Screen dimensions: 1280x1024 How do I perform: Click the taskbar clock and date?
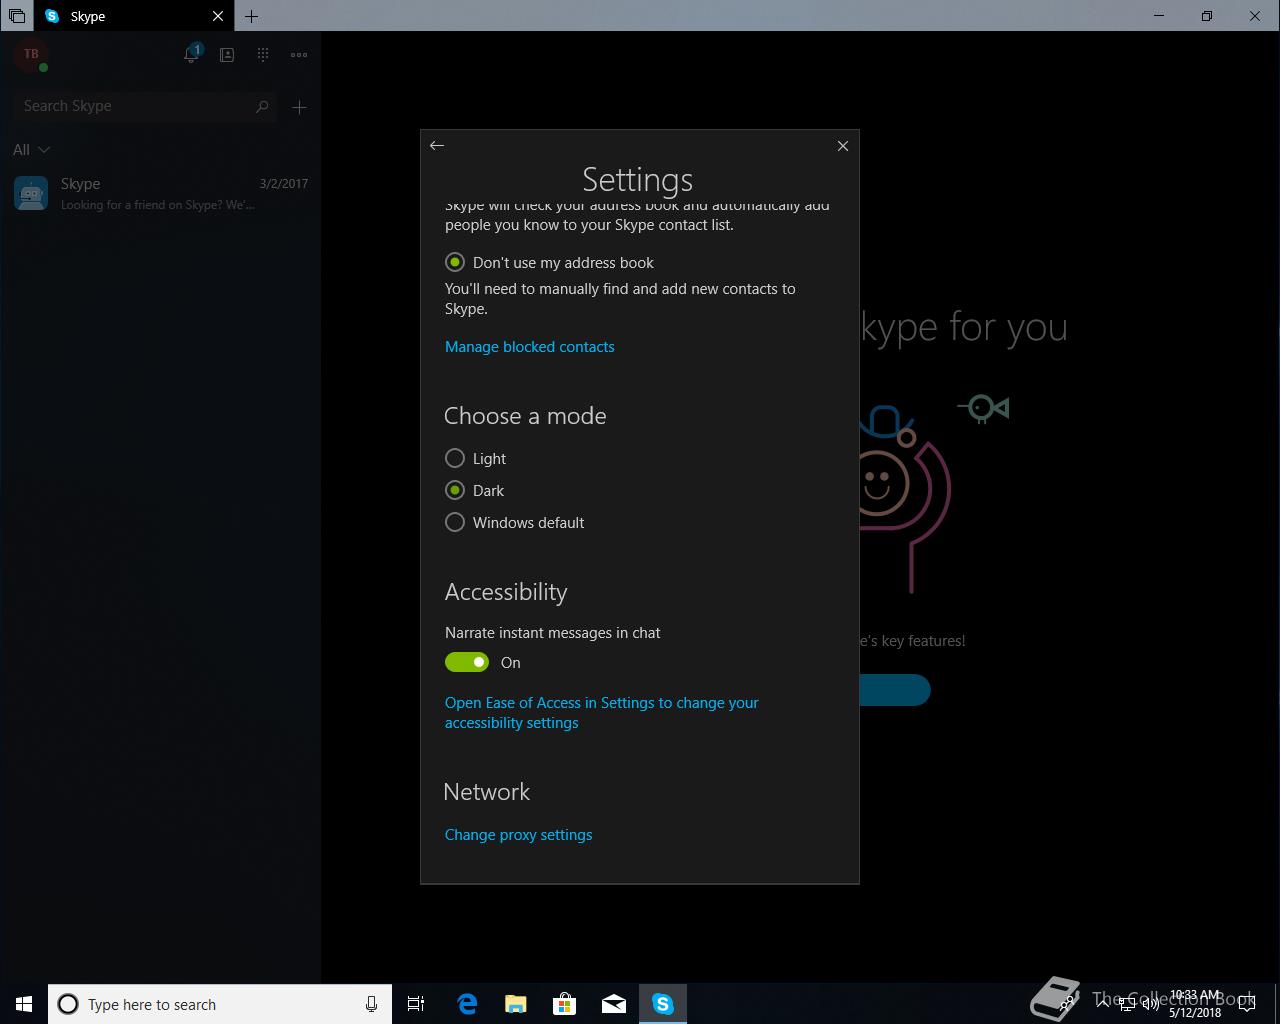[x=1195, y=1004]
